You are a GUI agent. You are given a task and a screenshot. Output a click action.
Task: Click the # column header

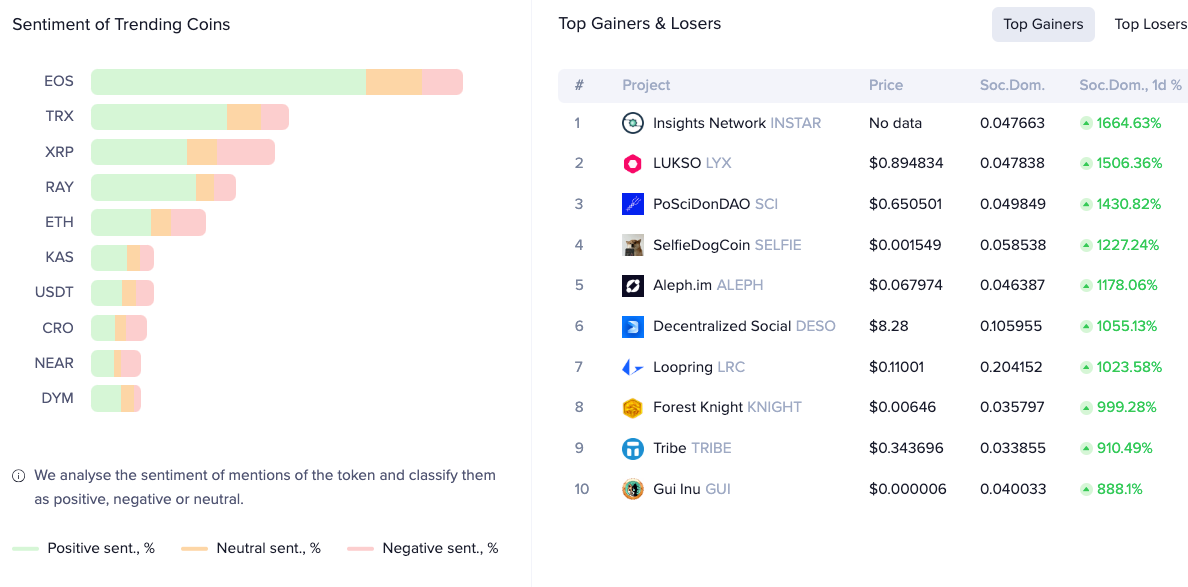[579, 85]
